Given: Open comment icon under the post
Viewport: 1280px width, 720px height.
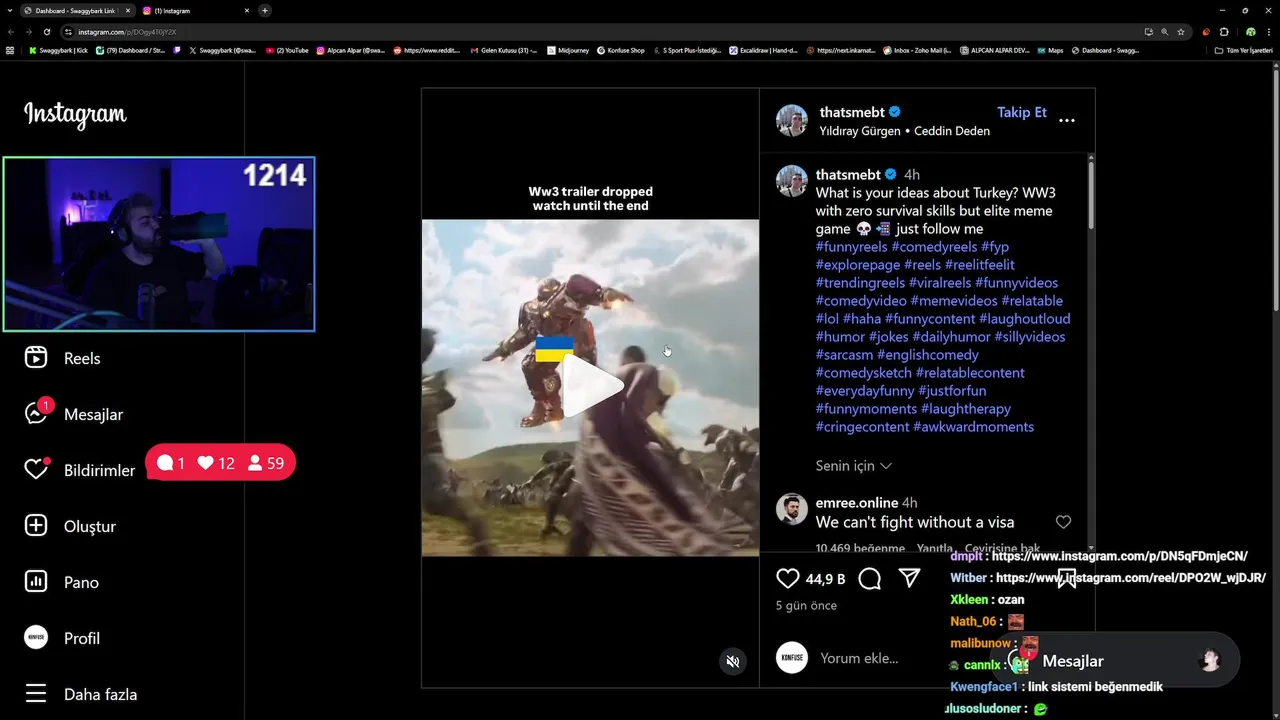Looking at the screenshot, I should pos(869,578).
